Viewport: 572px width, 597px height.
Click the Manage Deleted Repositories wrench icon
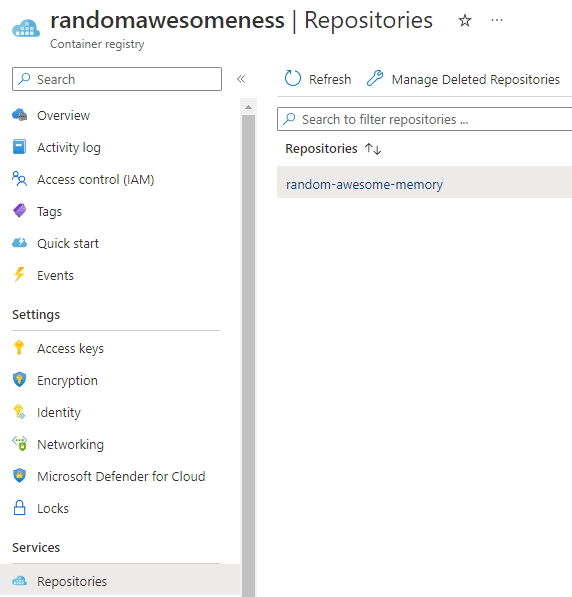click(x=375, y=78)
